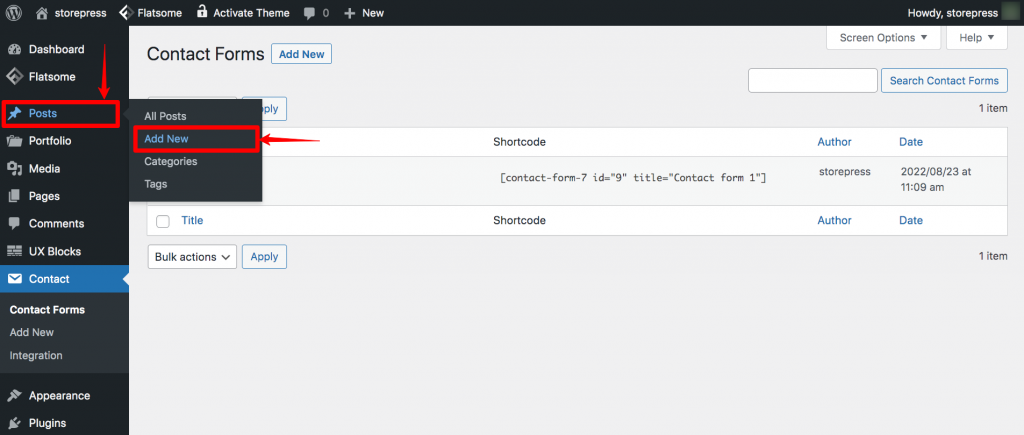Open All Posts from Posts submenu

click(165, 116)
